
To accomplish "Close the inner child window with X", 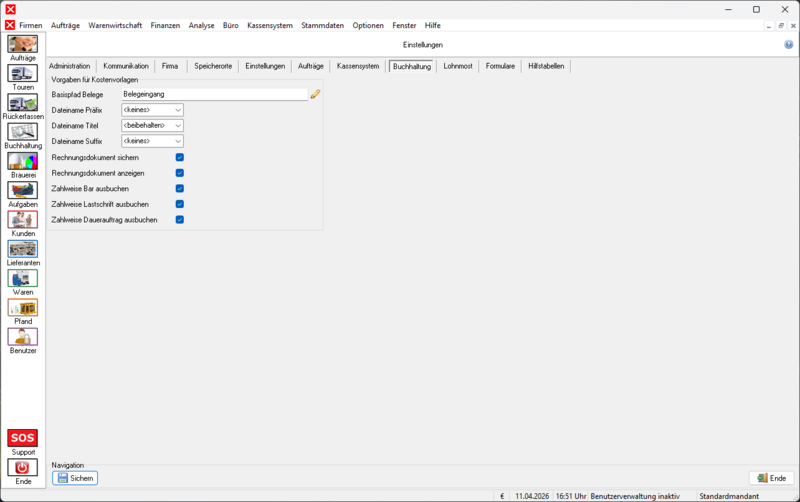I will [x=793, y=26].
